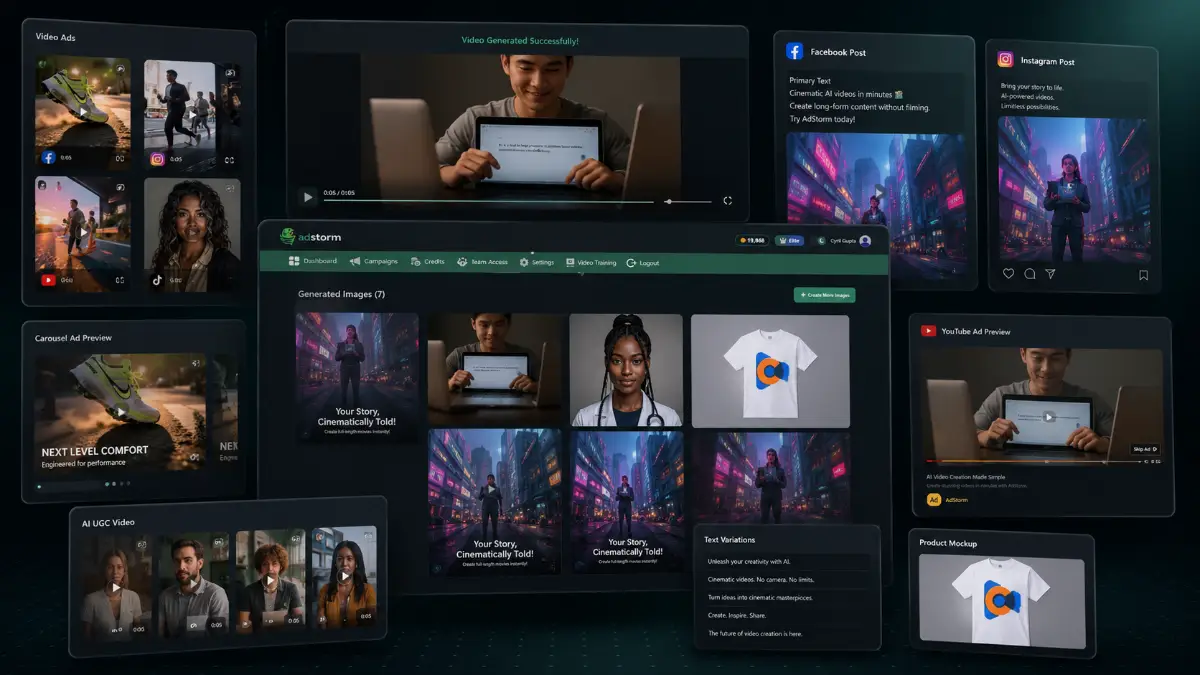Viewport: 1200px width, 675px height.
Task: Click the Logout link in the nav bar
Action: 642,262
